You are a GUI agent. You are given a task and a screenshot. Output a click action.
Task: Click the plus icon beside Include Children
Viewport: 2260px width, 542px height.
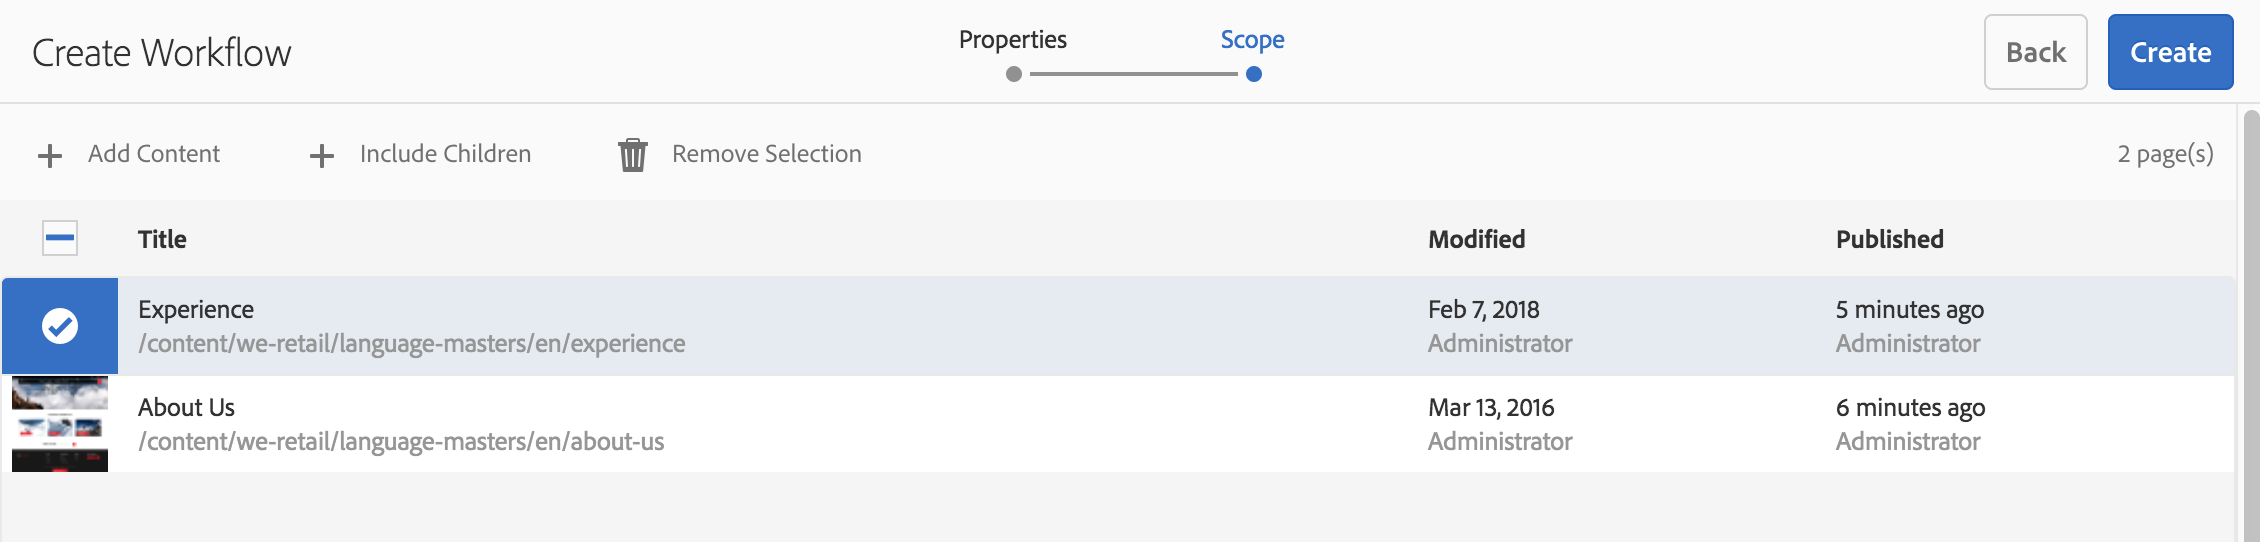tap(321, 155)
